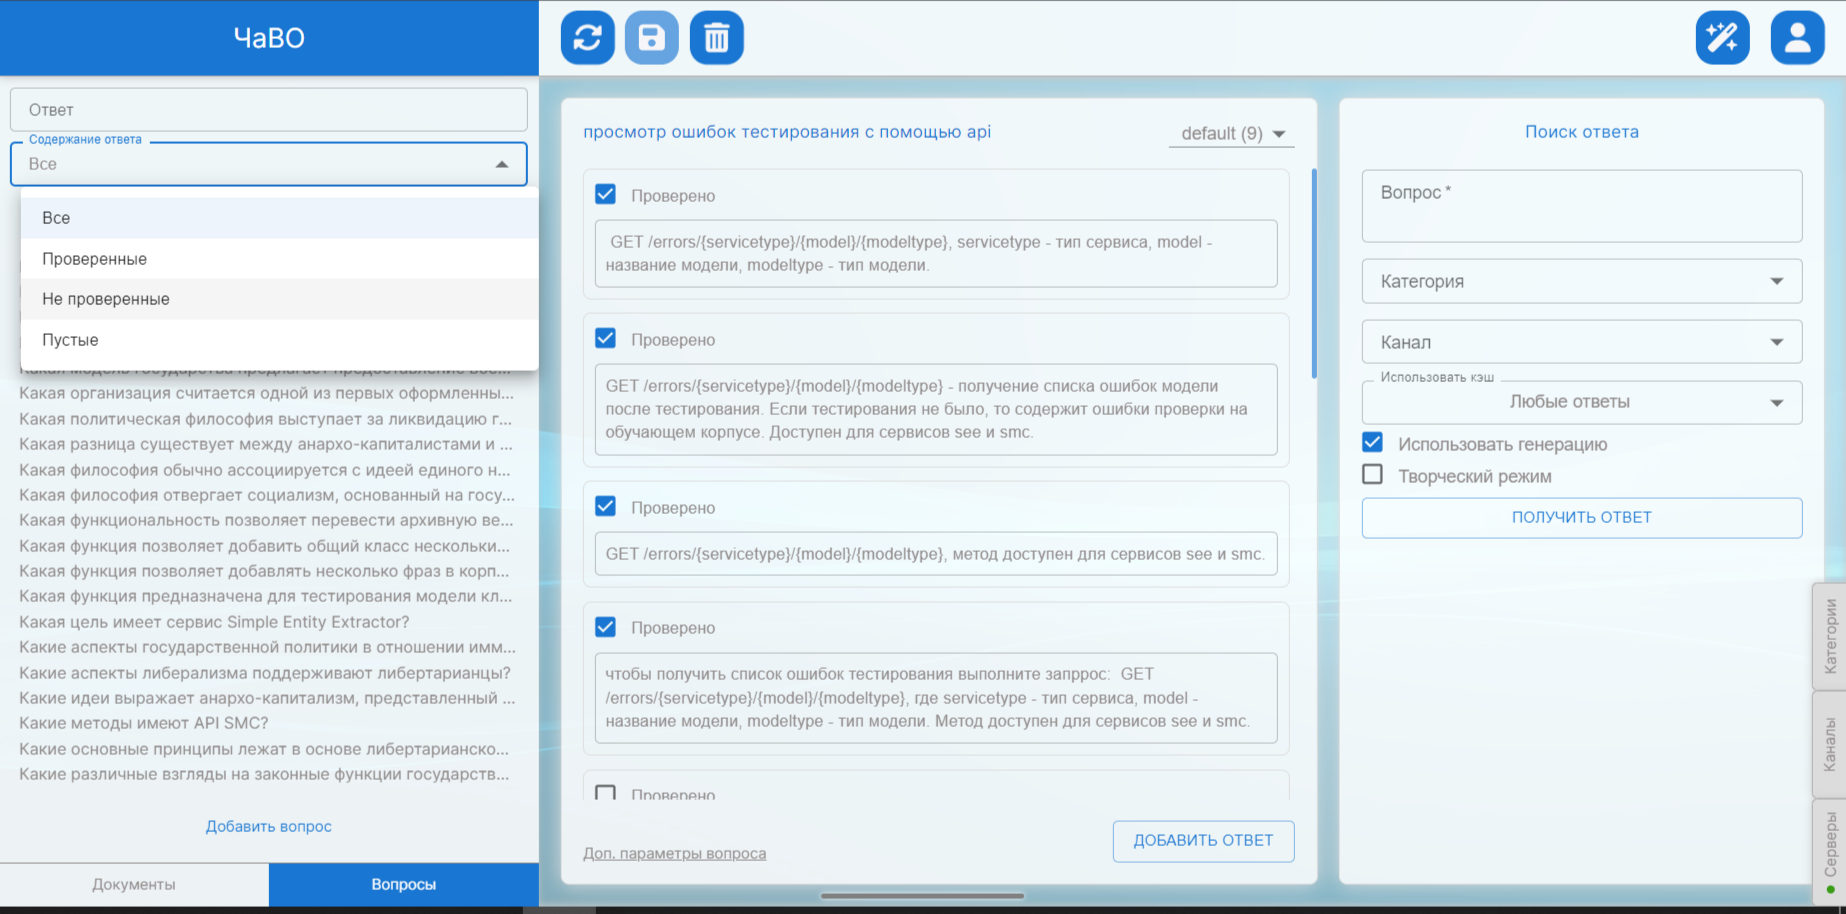Select Проверенные option in dropdown list
1846x914 pixels.
coord(95,259)
